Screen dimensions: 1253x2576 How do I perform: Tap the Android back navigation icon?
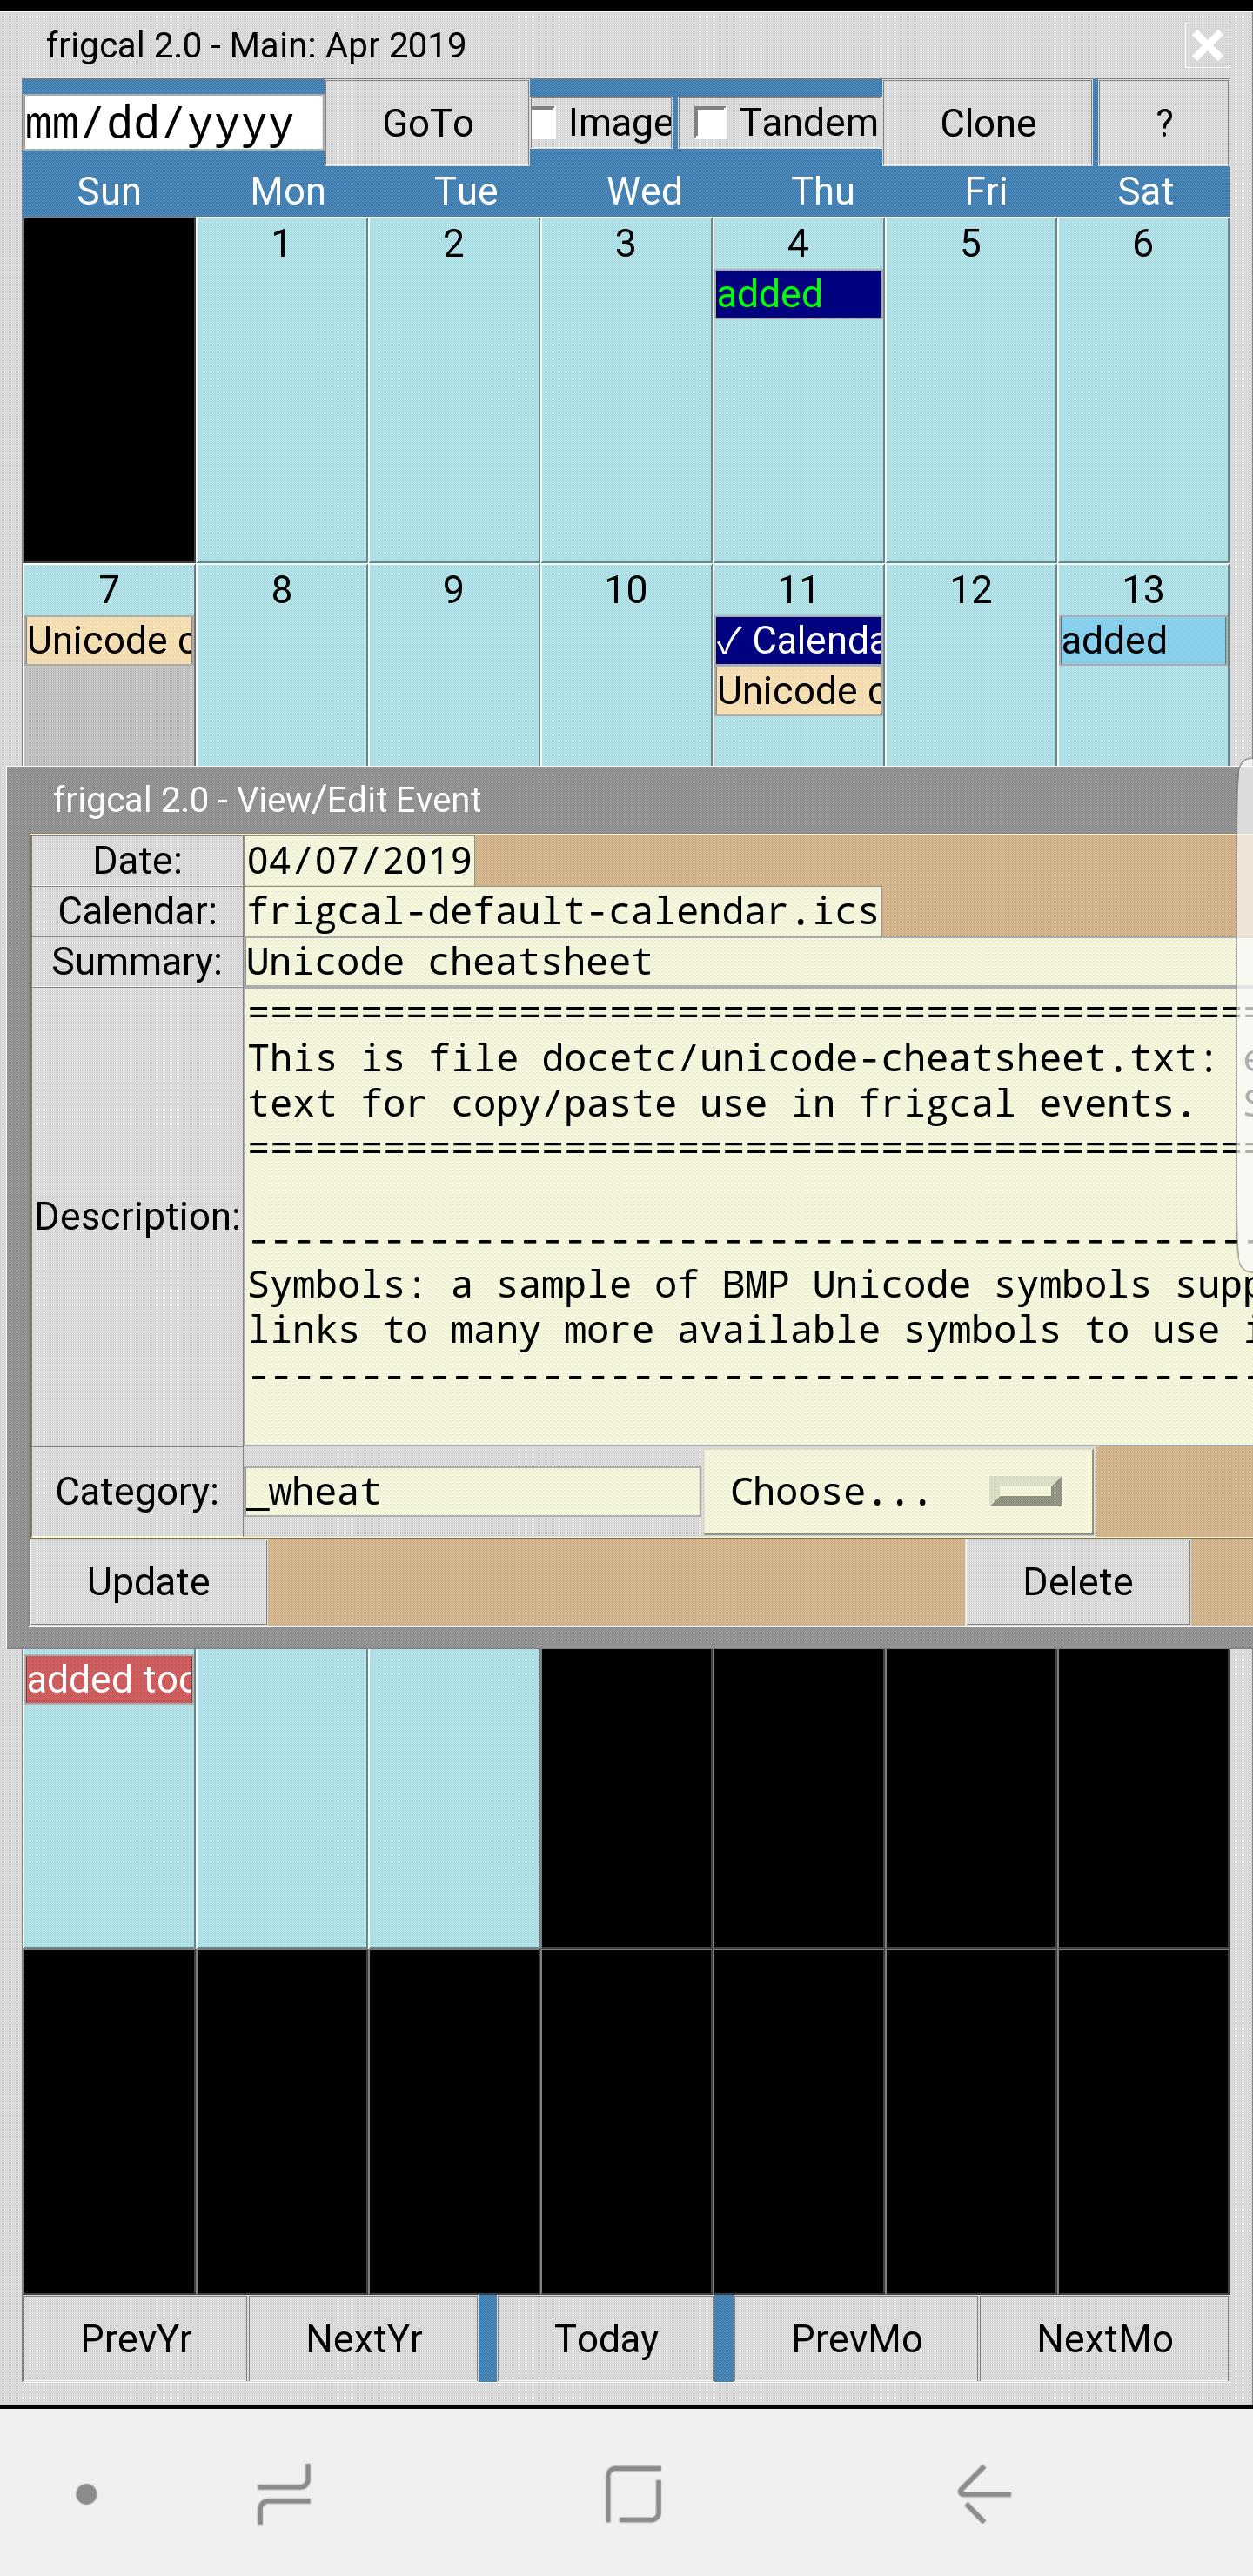984,2493
